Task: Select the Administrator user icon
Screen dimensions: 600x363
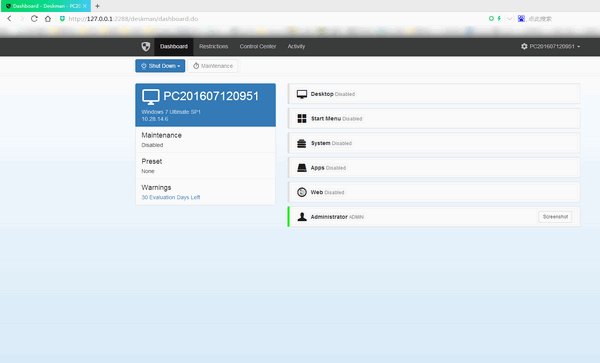Action: pos(302,217)
